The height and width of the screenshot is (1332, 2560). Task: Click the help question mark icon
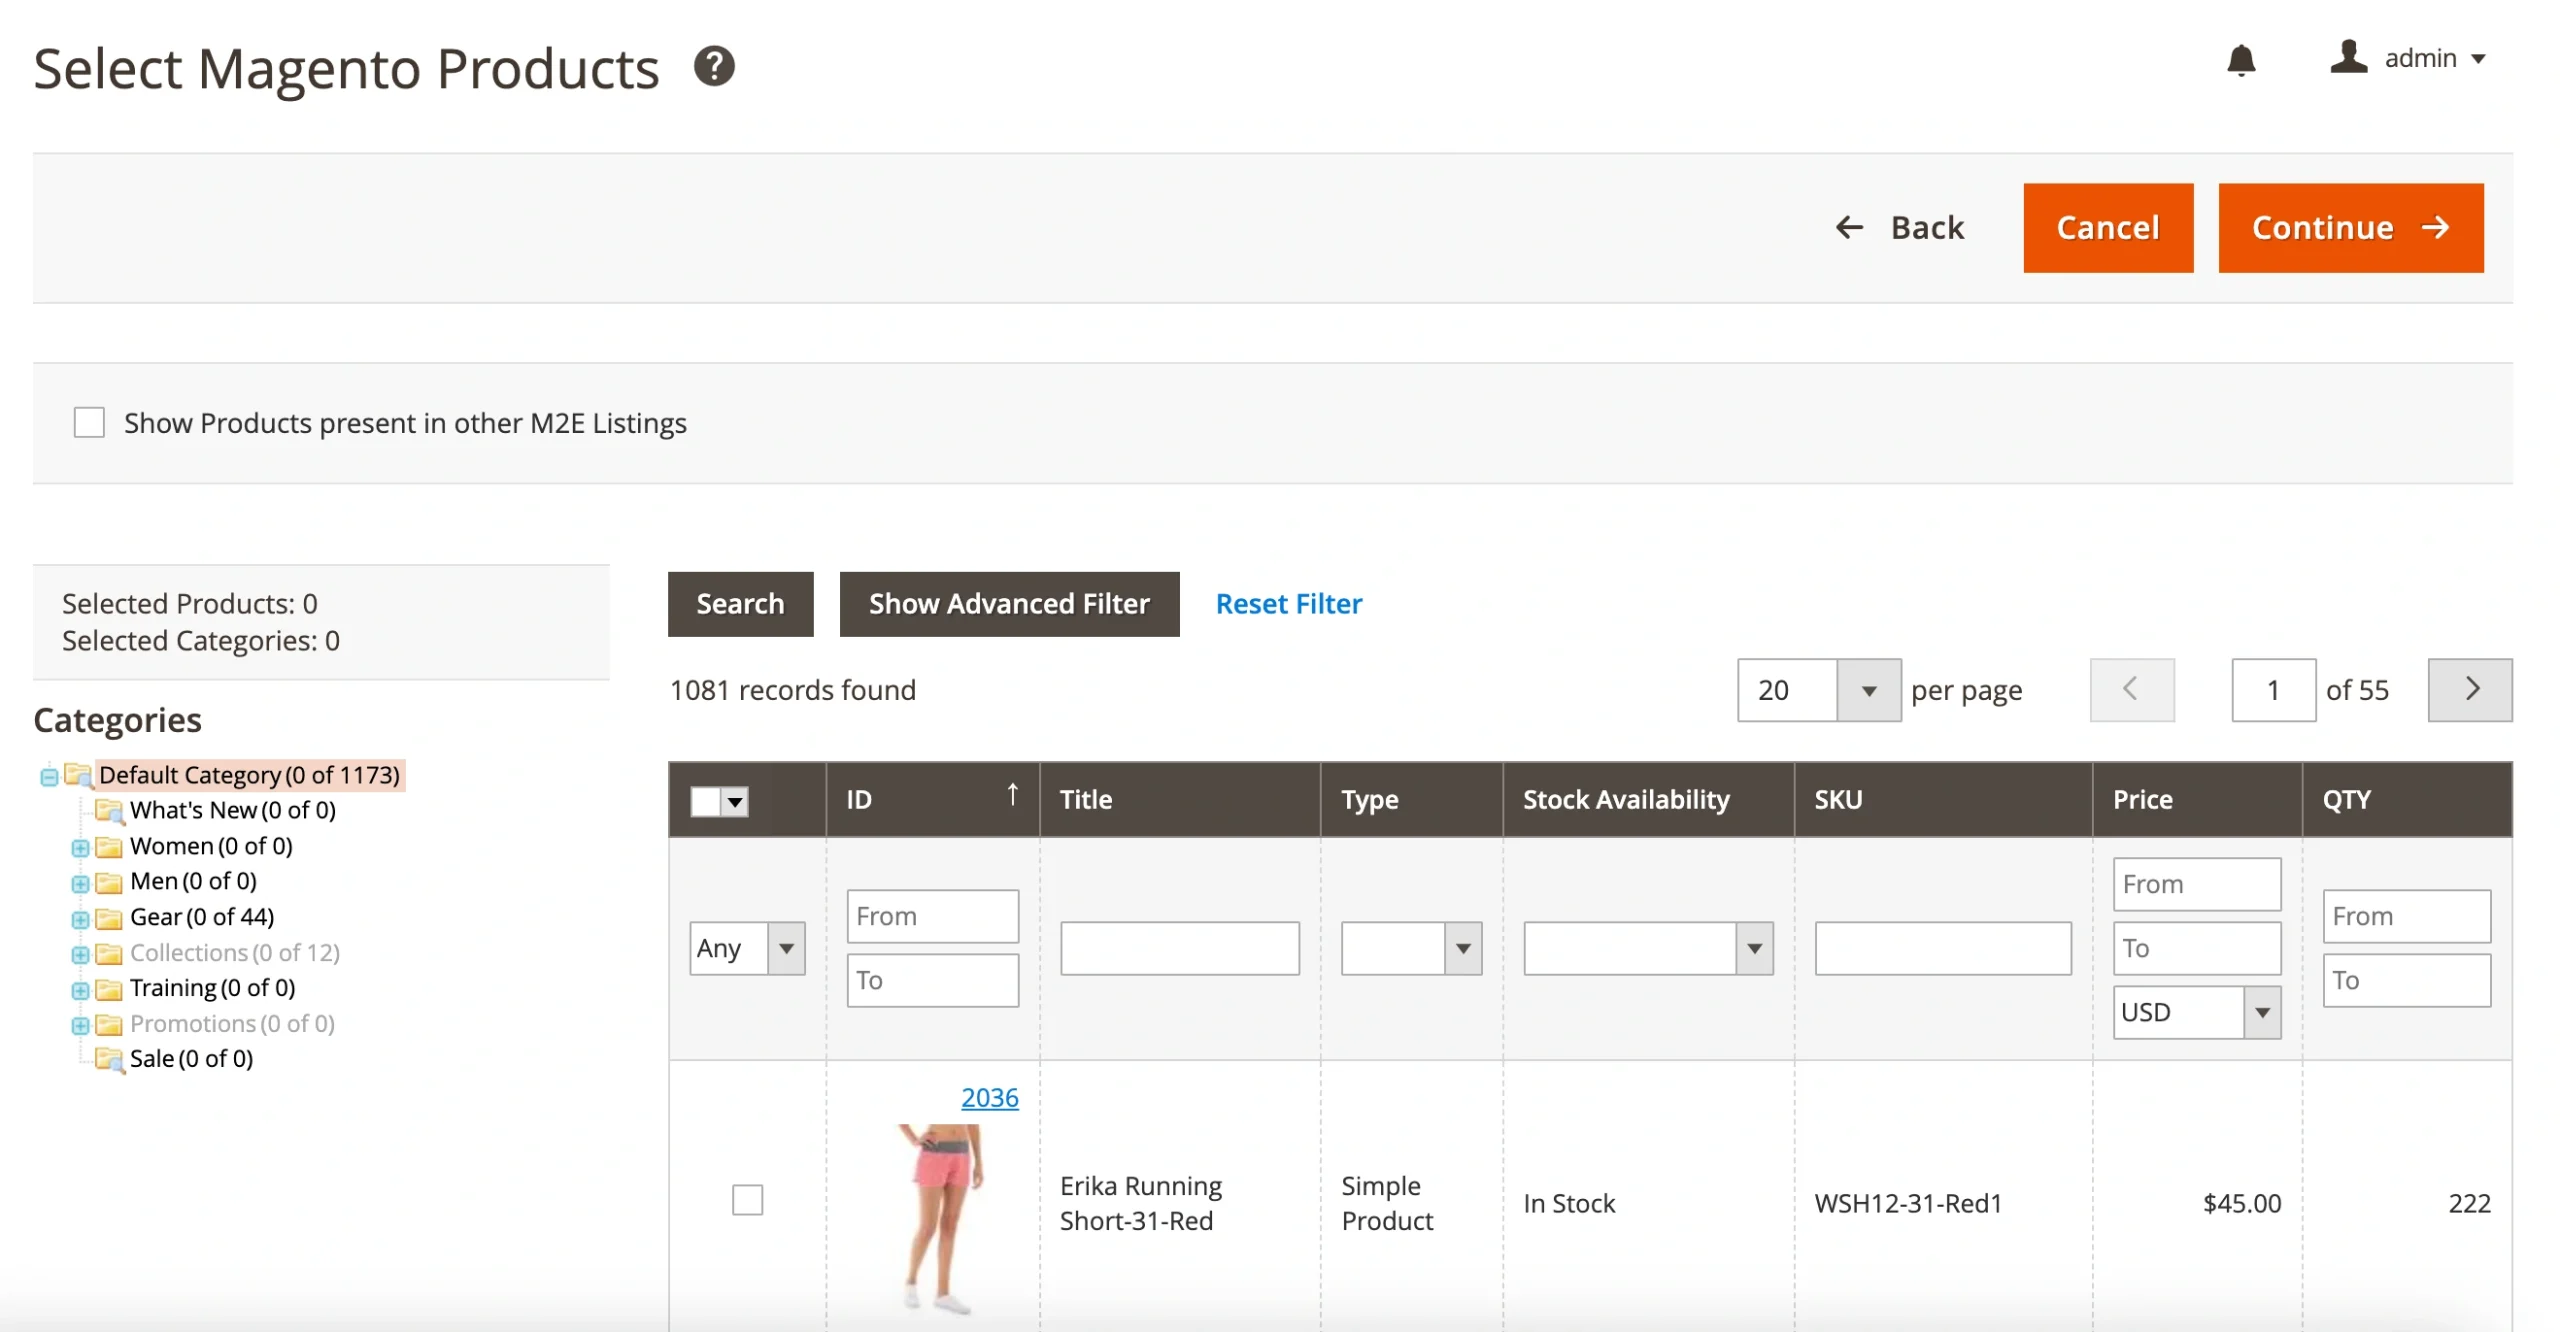pyautogui.click(x=714, y=67)
